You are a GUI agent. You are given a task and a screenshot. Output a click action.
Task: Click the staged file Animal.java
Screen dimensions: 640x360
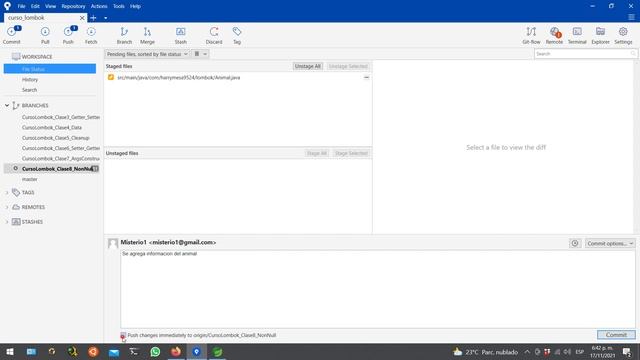[x=179, y=78]
